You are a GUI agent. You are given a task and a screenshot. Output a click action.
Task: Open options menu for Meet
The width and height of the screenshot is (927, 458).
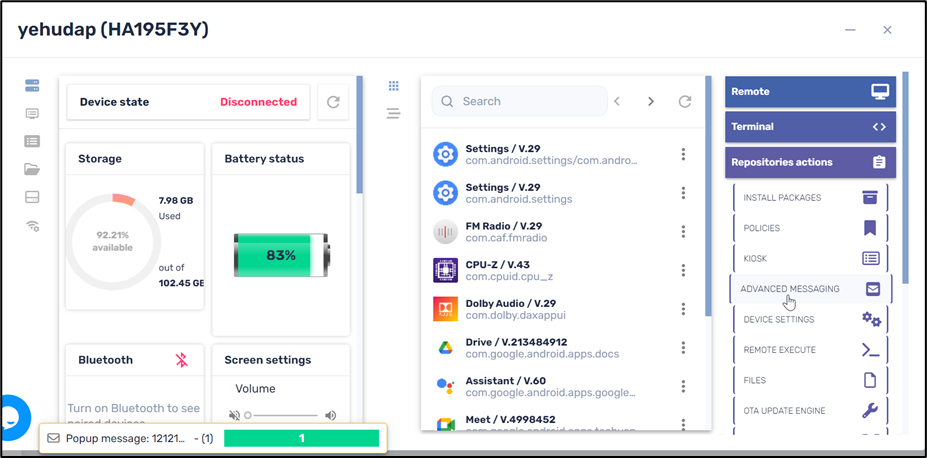(x=683, y=424)
